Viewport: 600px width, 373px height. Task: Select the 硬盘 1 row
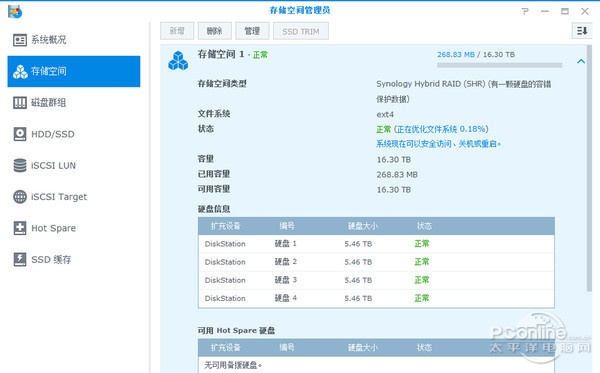(376, 244)
